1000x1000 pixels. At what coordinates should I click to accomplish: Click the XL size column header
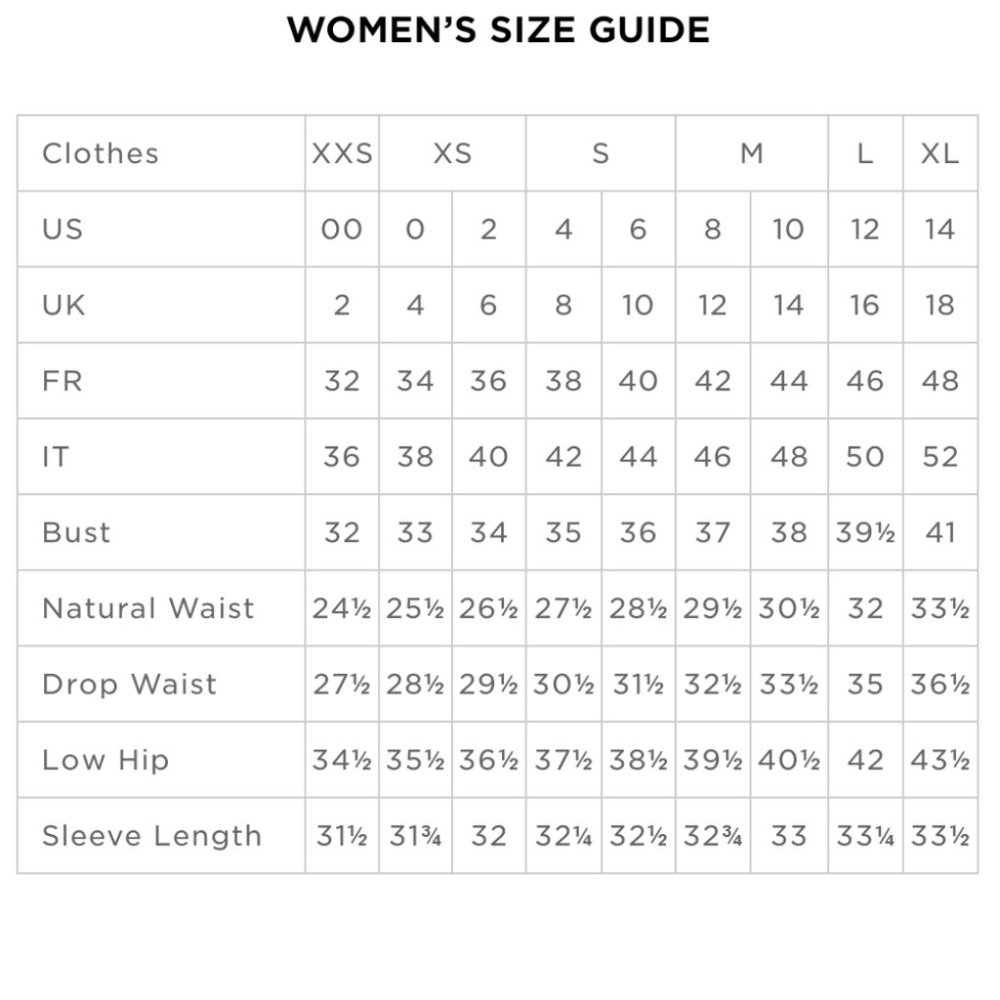[x=940, y=154]
